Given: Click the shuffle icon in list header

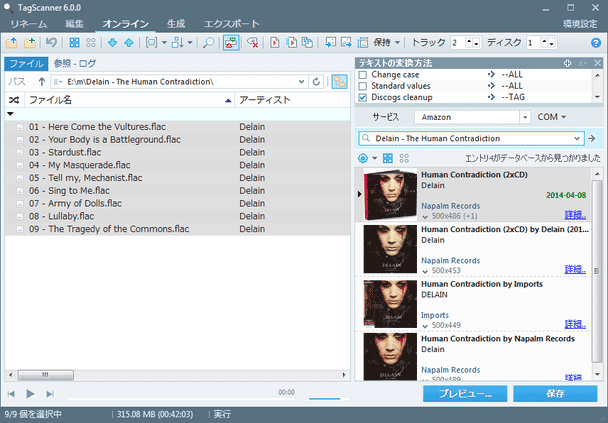Looking at the screenshot, I should coord(14,100).
